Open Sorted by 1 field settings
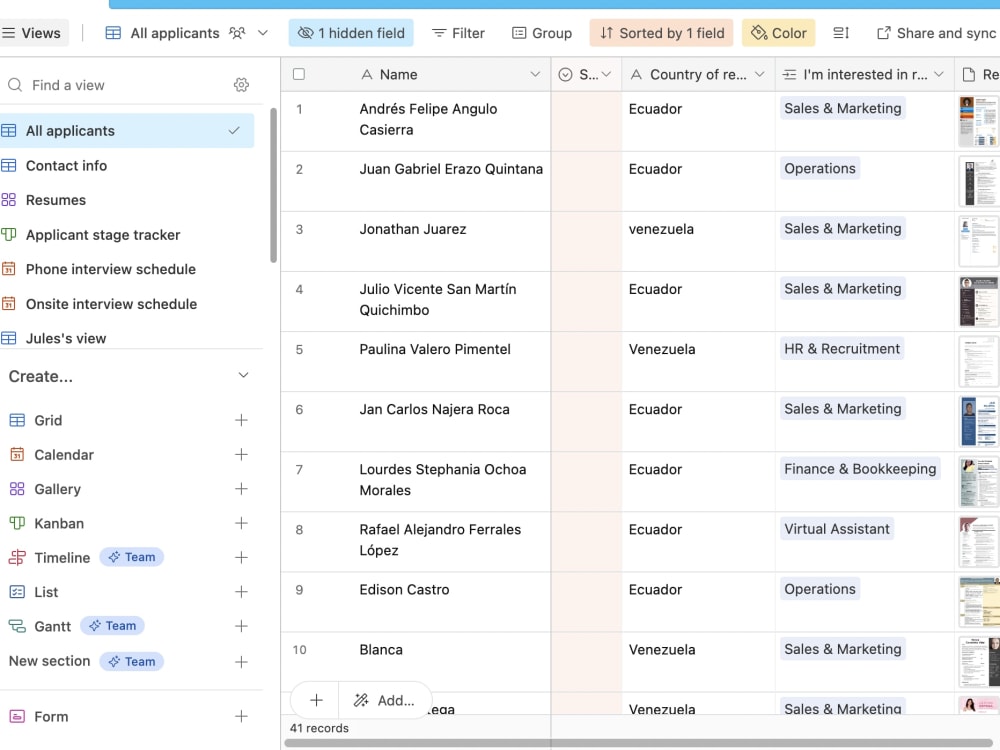This screenshot has height=750, width=1000. pos(661,33)
